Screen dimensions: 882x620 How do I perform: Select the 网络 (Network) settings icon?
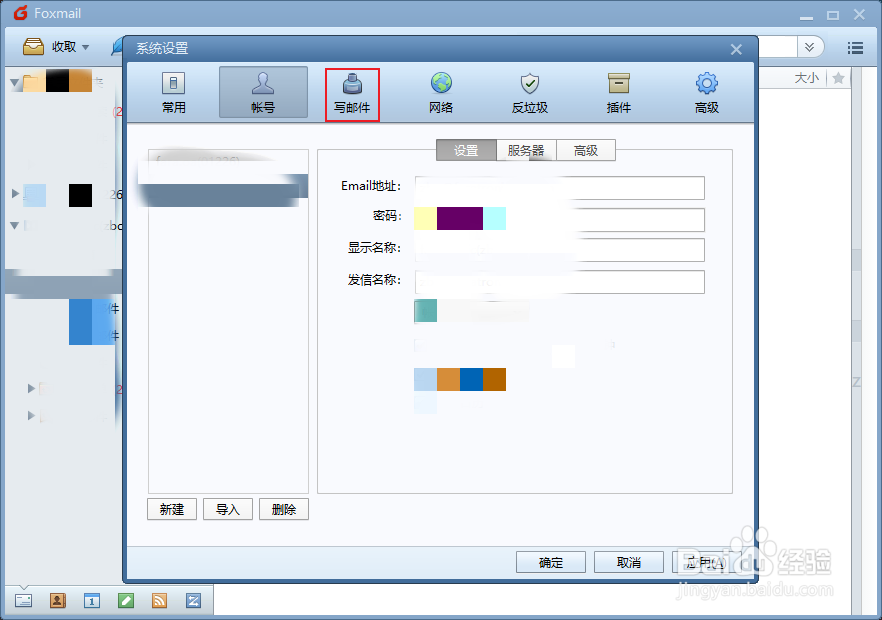tap(440, 93)
